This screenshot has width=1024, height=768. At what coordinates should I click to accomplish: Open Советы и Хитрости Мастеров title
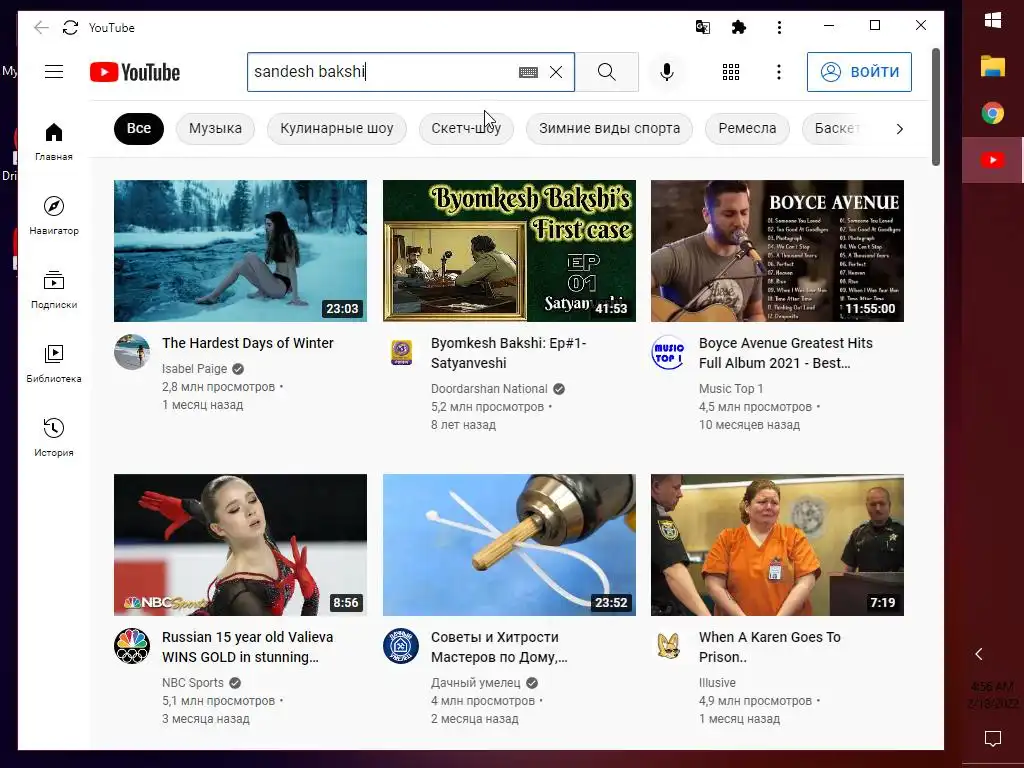[499, 647]
